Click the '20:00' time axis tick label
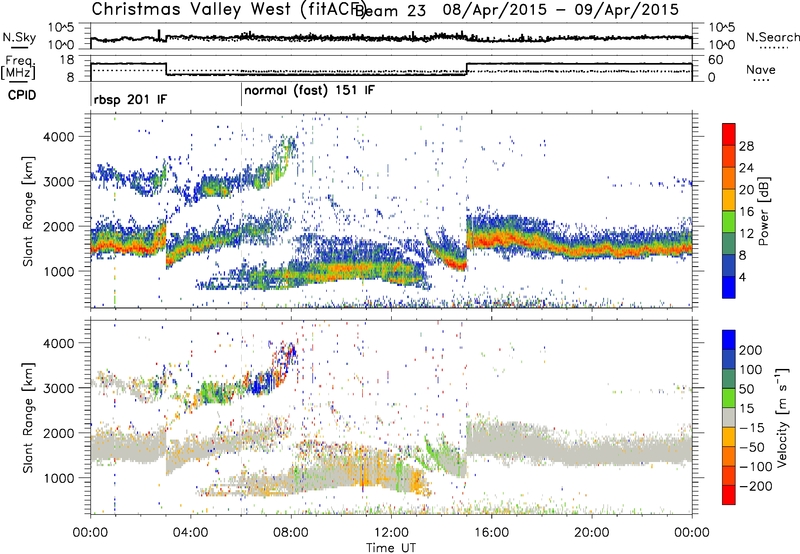This screenshot has width=800, height=554. 591,532
